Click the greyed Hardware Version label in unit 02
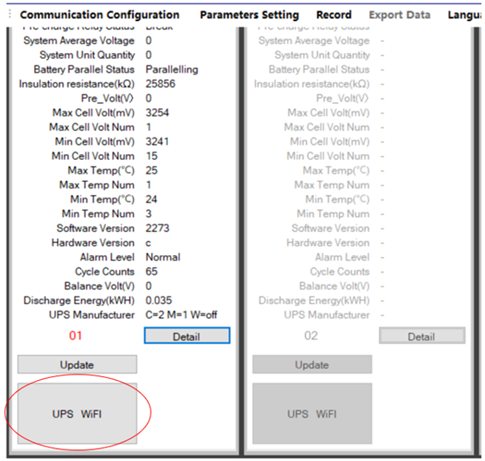The image size is (485, 461). tap(328, 243)
